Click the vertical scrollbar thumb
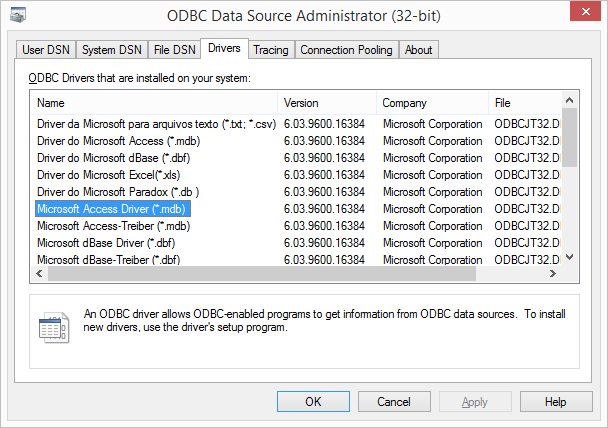 tap(569, 138)
